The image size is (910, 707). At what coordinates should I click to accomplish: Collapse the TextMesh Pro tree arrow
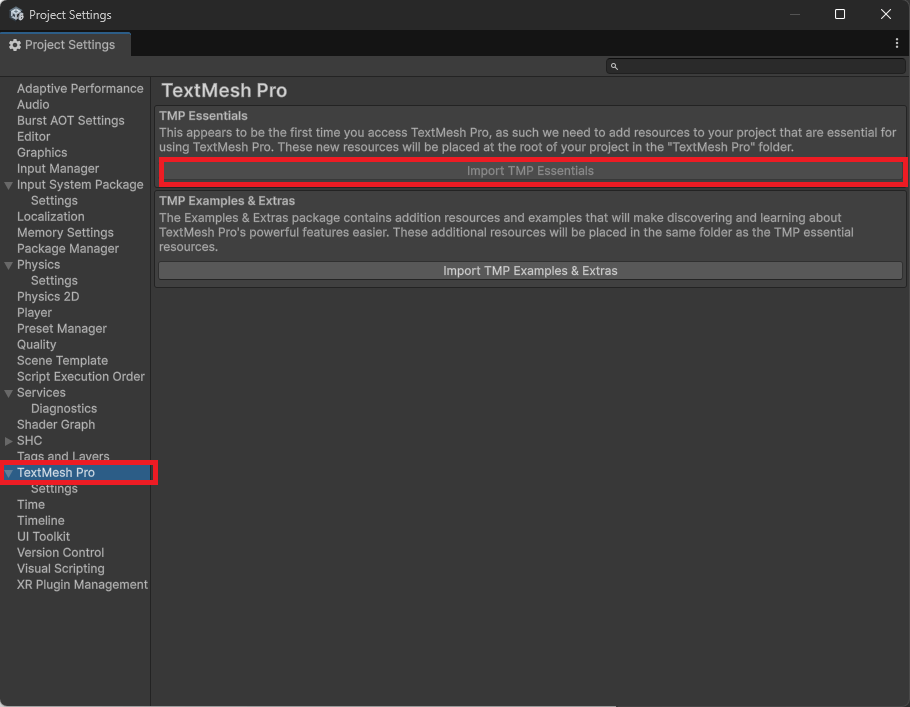[x=9, y=473]
